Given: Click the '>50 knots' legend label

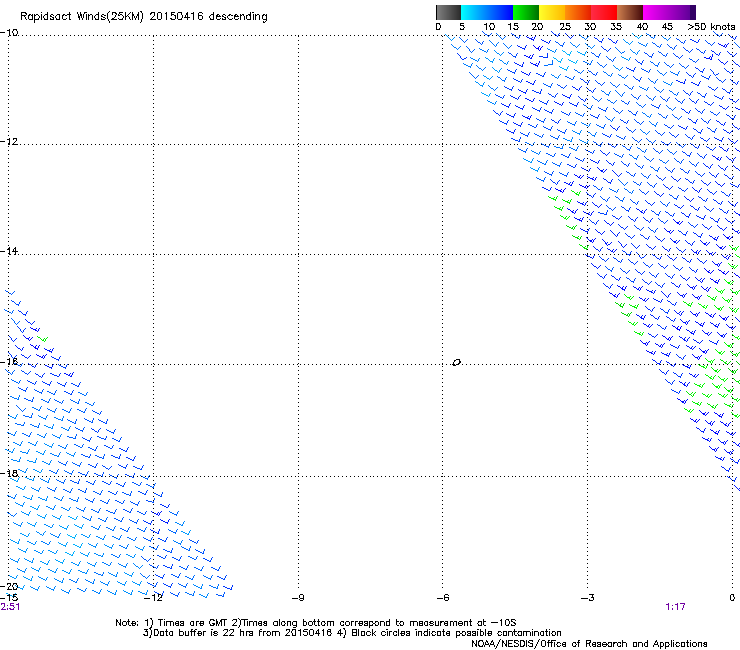Looking at the screenshot, I should (x=711, y=27).
